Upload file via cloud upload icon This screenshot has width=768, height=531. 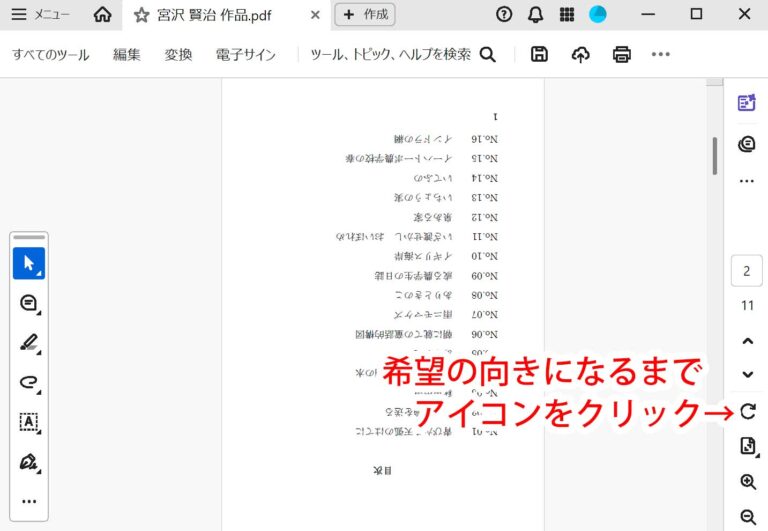pyautogui.click(x=580, y=54)
